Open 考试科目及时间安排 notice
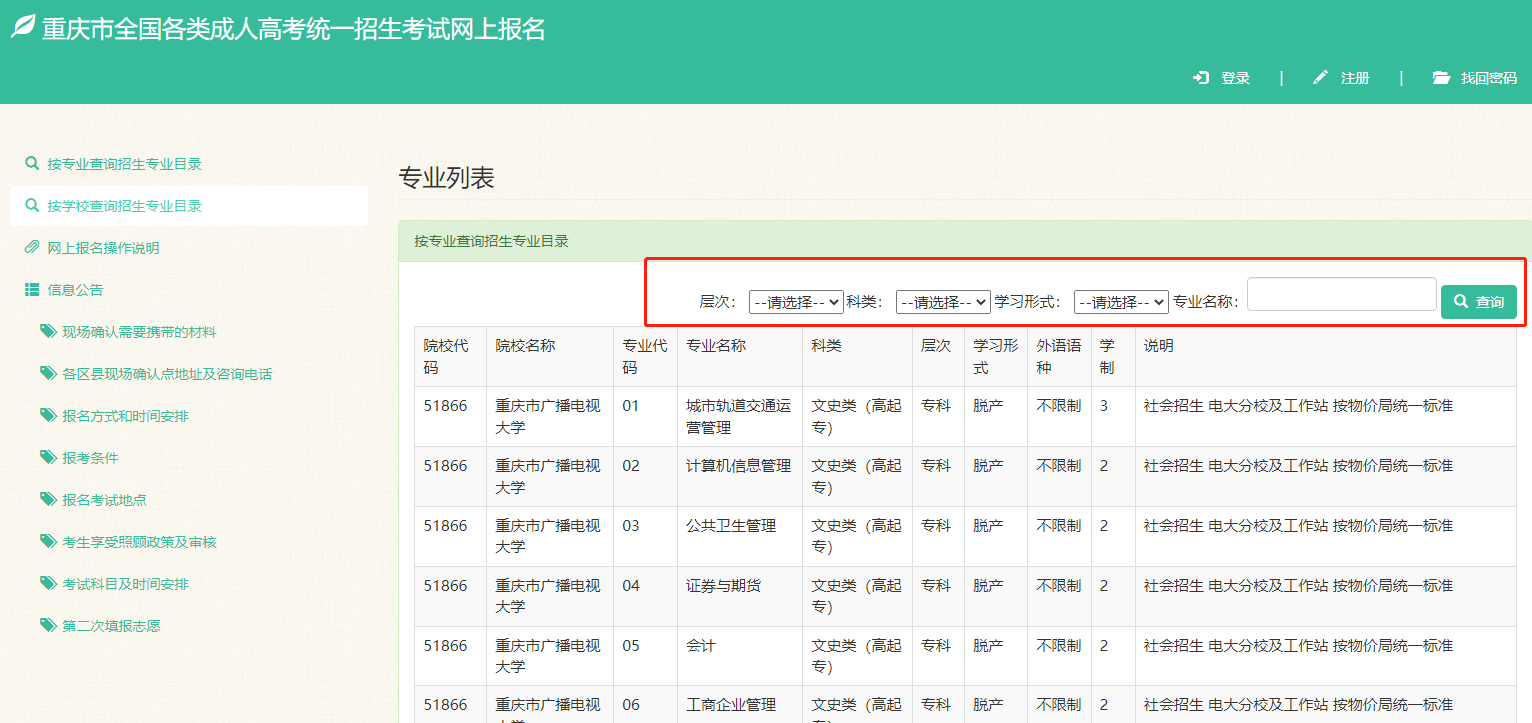The image size is (1532, 723). pyautogui.click(x=125, y=584)
